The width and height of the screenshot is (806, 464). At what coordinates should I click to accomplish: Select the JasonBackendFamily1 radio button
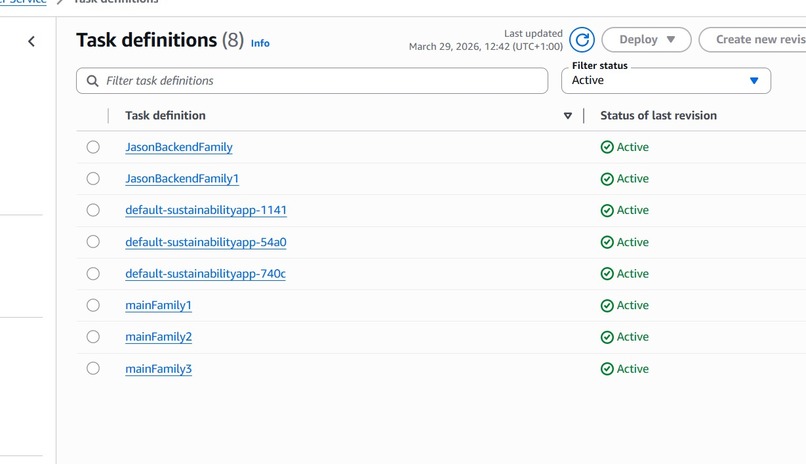pyautogui.click(x=93, y=178)
